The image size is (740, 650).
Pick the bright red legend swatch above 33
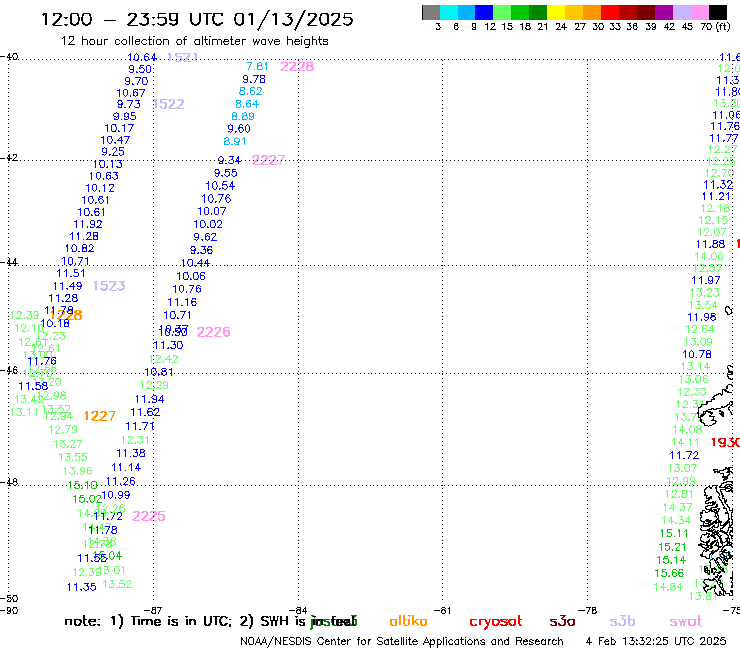tap(610, 12)
